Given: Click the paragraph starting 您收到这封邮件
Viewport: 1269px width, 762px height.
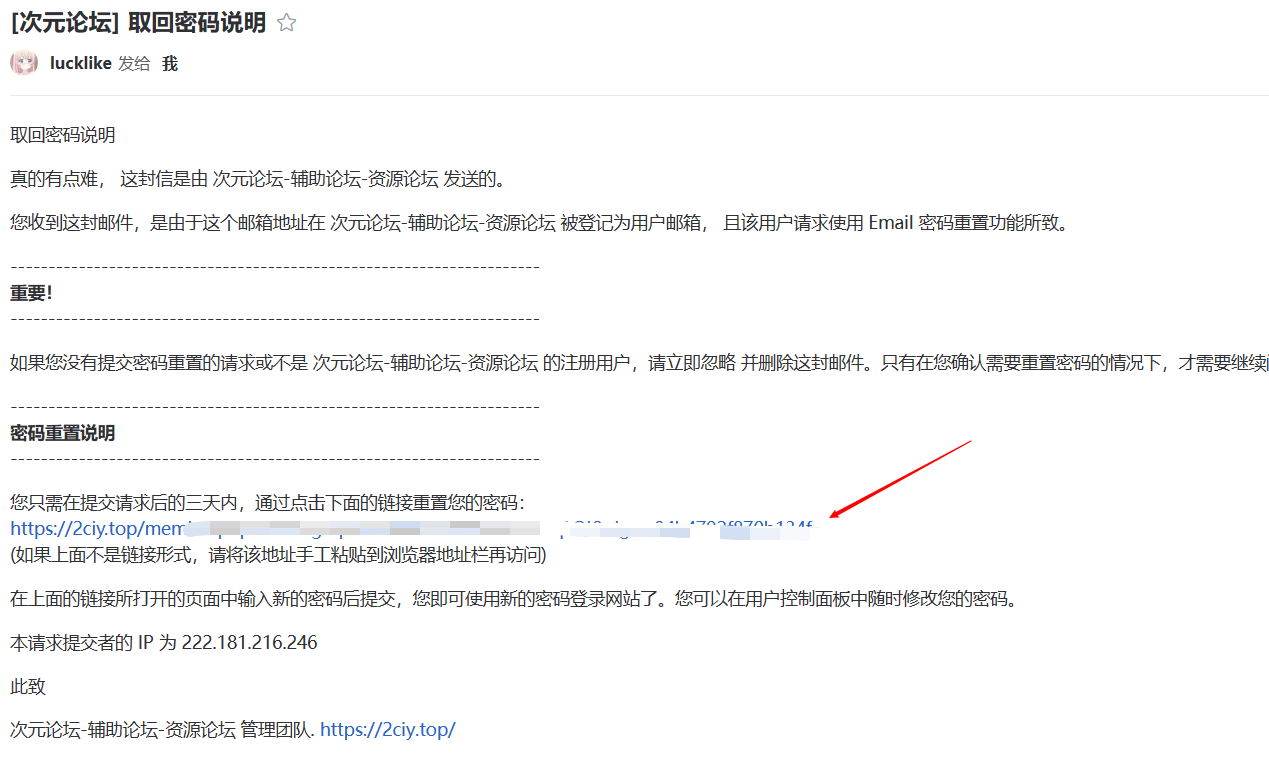Looking at the screenshot, I should tap(540, 223).
